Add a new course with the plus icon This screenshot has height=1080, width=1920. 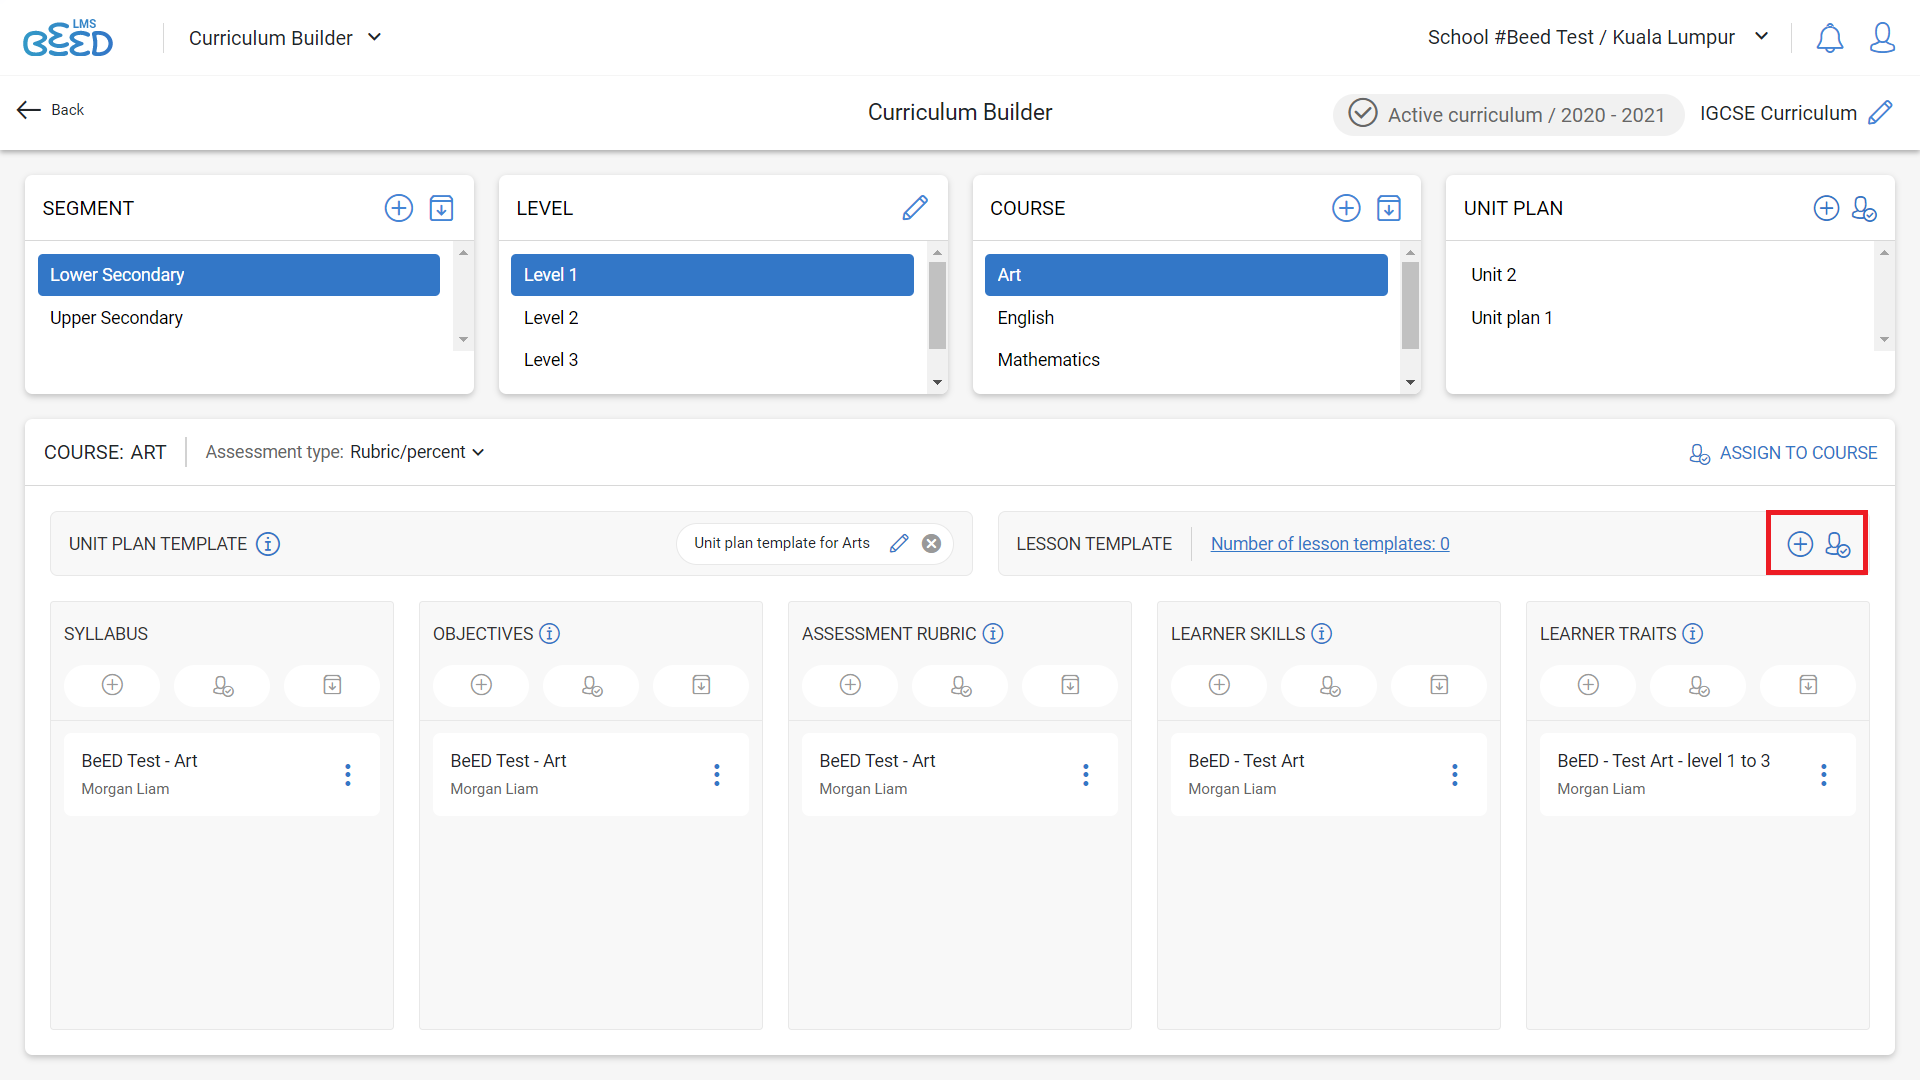[x=1346, y=208]
